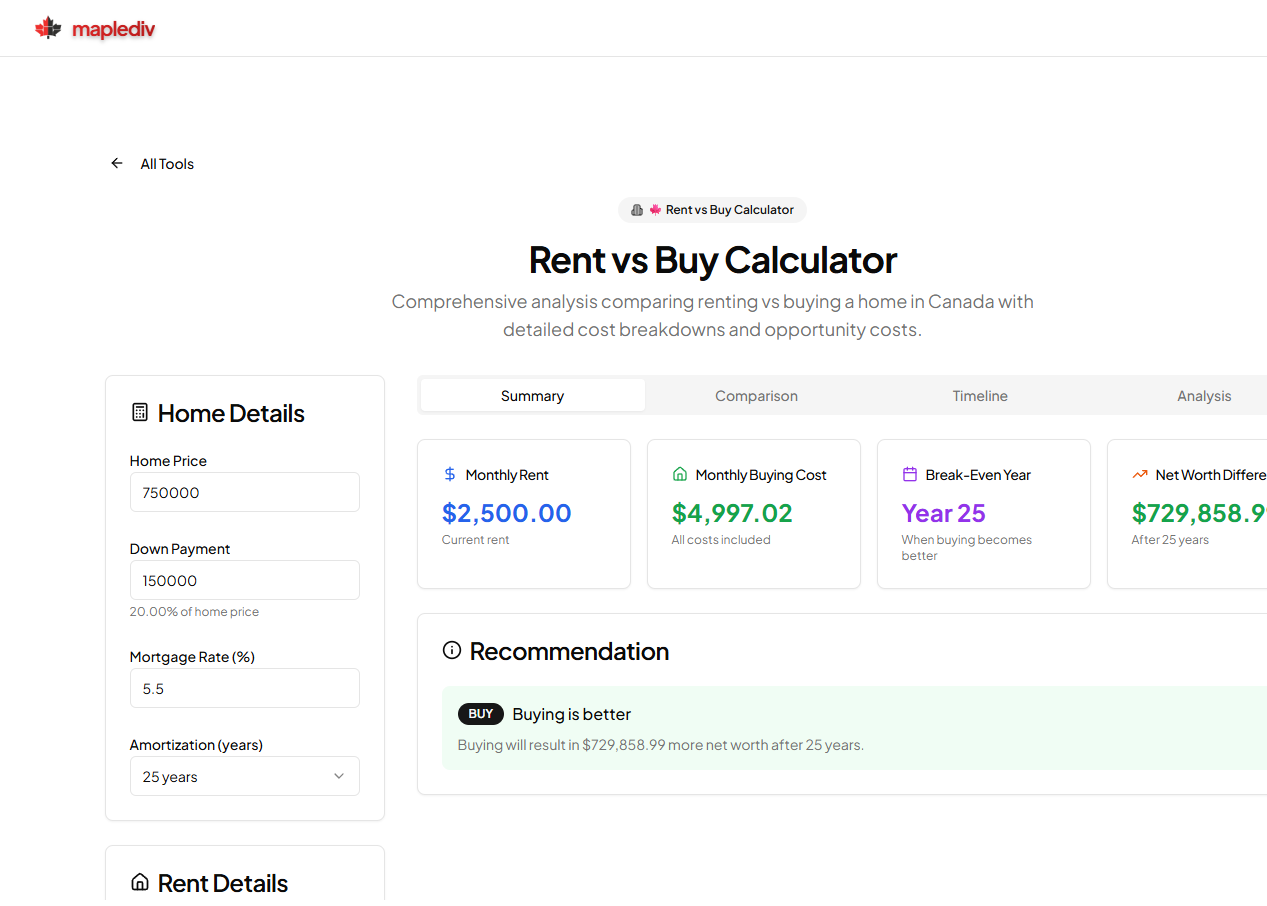This screenshot has height=906, width=1267.
Task: Click the dollar sign icon on Monthly Rent card
Action: click(450, 474)
